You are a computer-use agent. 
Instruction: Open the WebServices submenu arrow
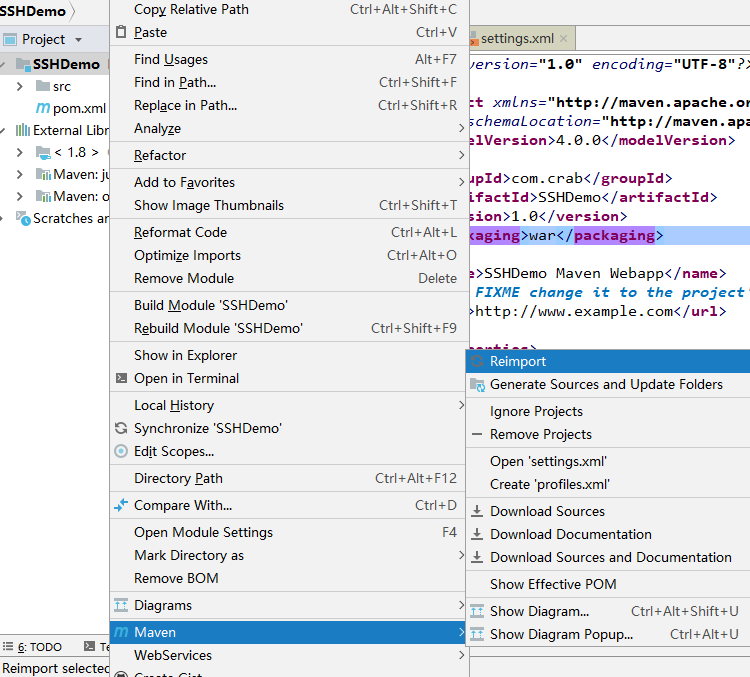(461, 655)
